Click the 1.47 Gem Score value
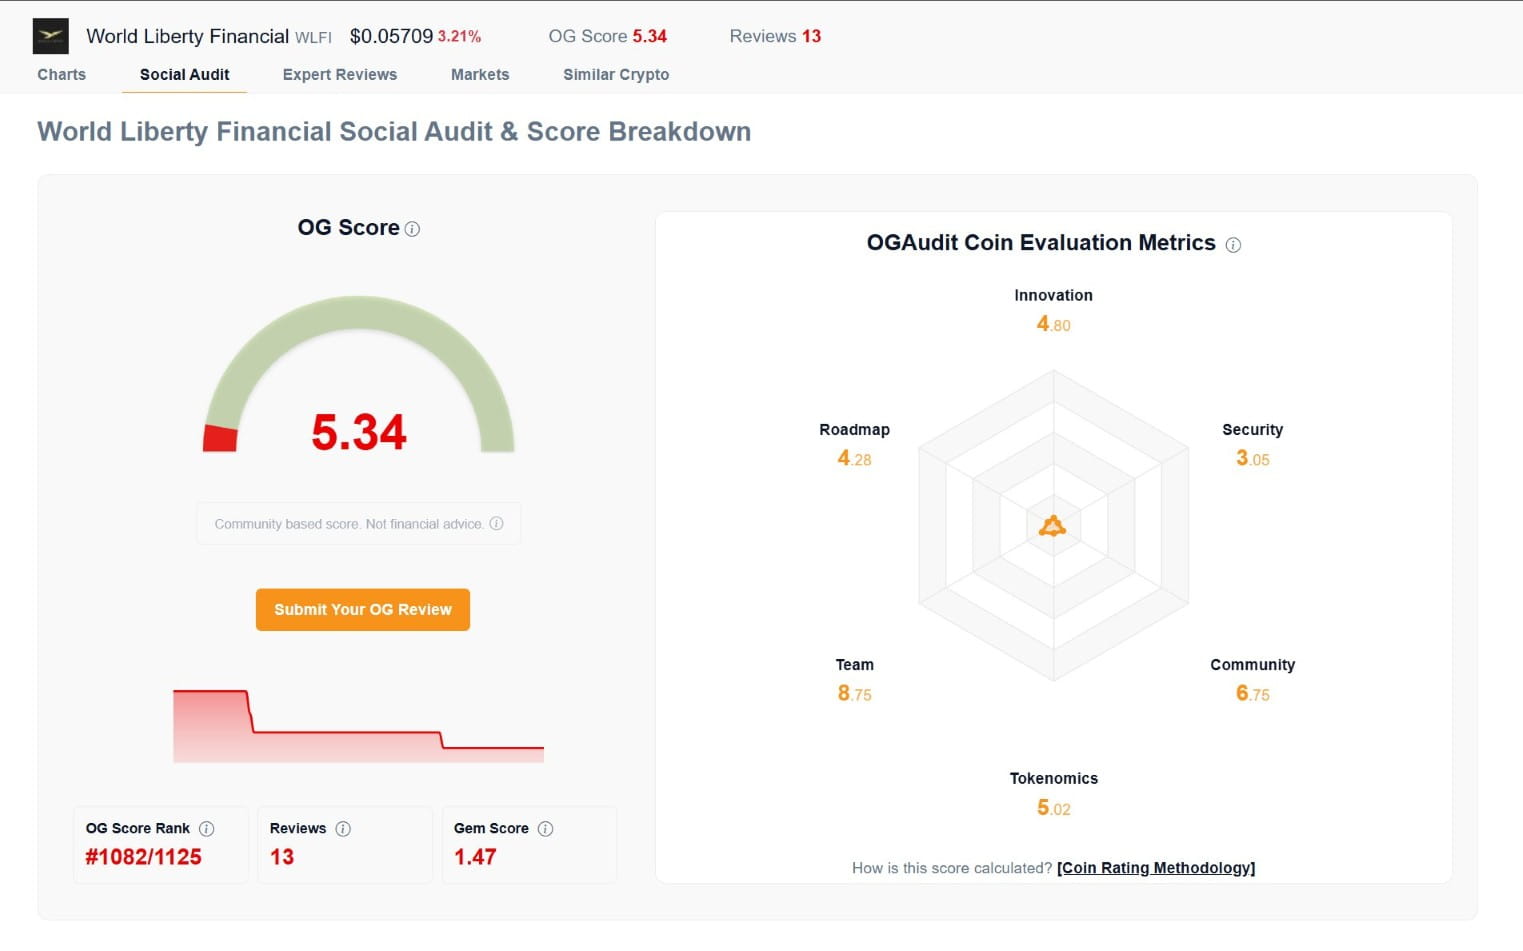Image resolution: width=1523 pixels, height=951 pixels. point(475,858)
